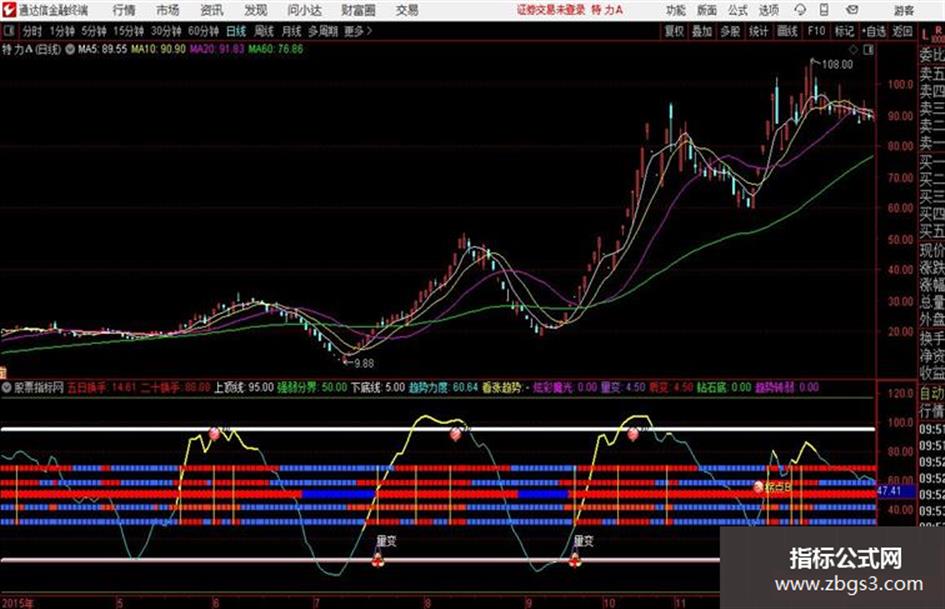This screenshot has width=945, height=609.
Task: Click the 返回 back button
Action: pos(902,31)
